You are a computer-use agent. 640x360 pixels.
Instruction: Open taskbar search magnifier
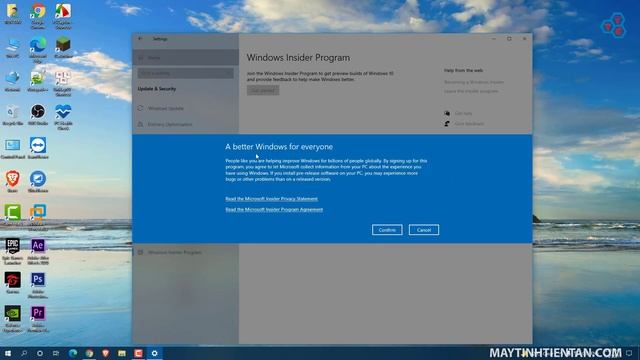point(24,353)
